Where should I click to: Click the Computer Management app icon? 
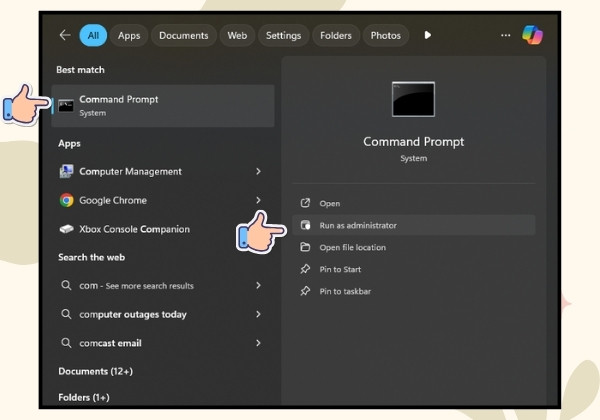click(x=67, y=171)
